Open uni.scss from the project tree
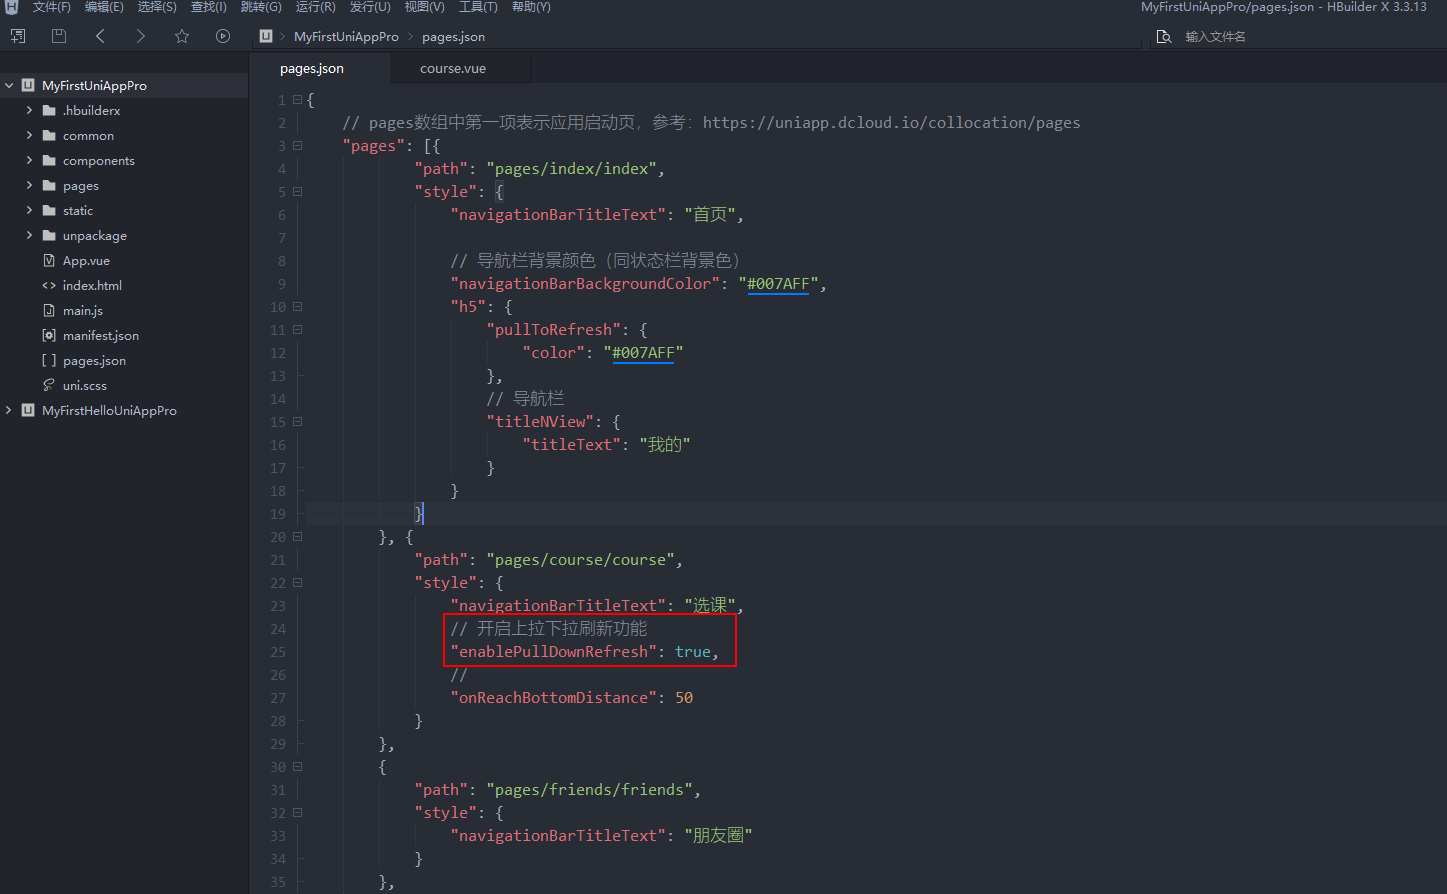 [84, 385]
